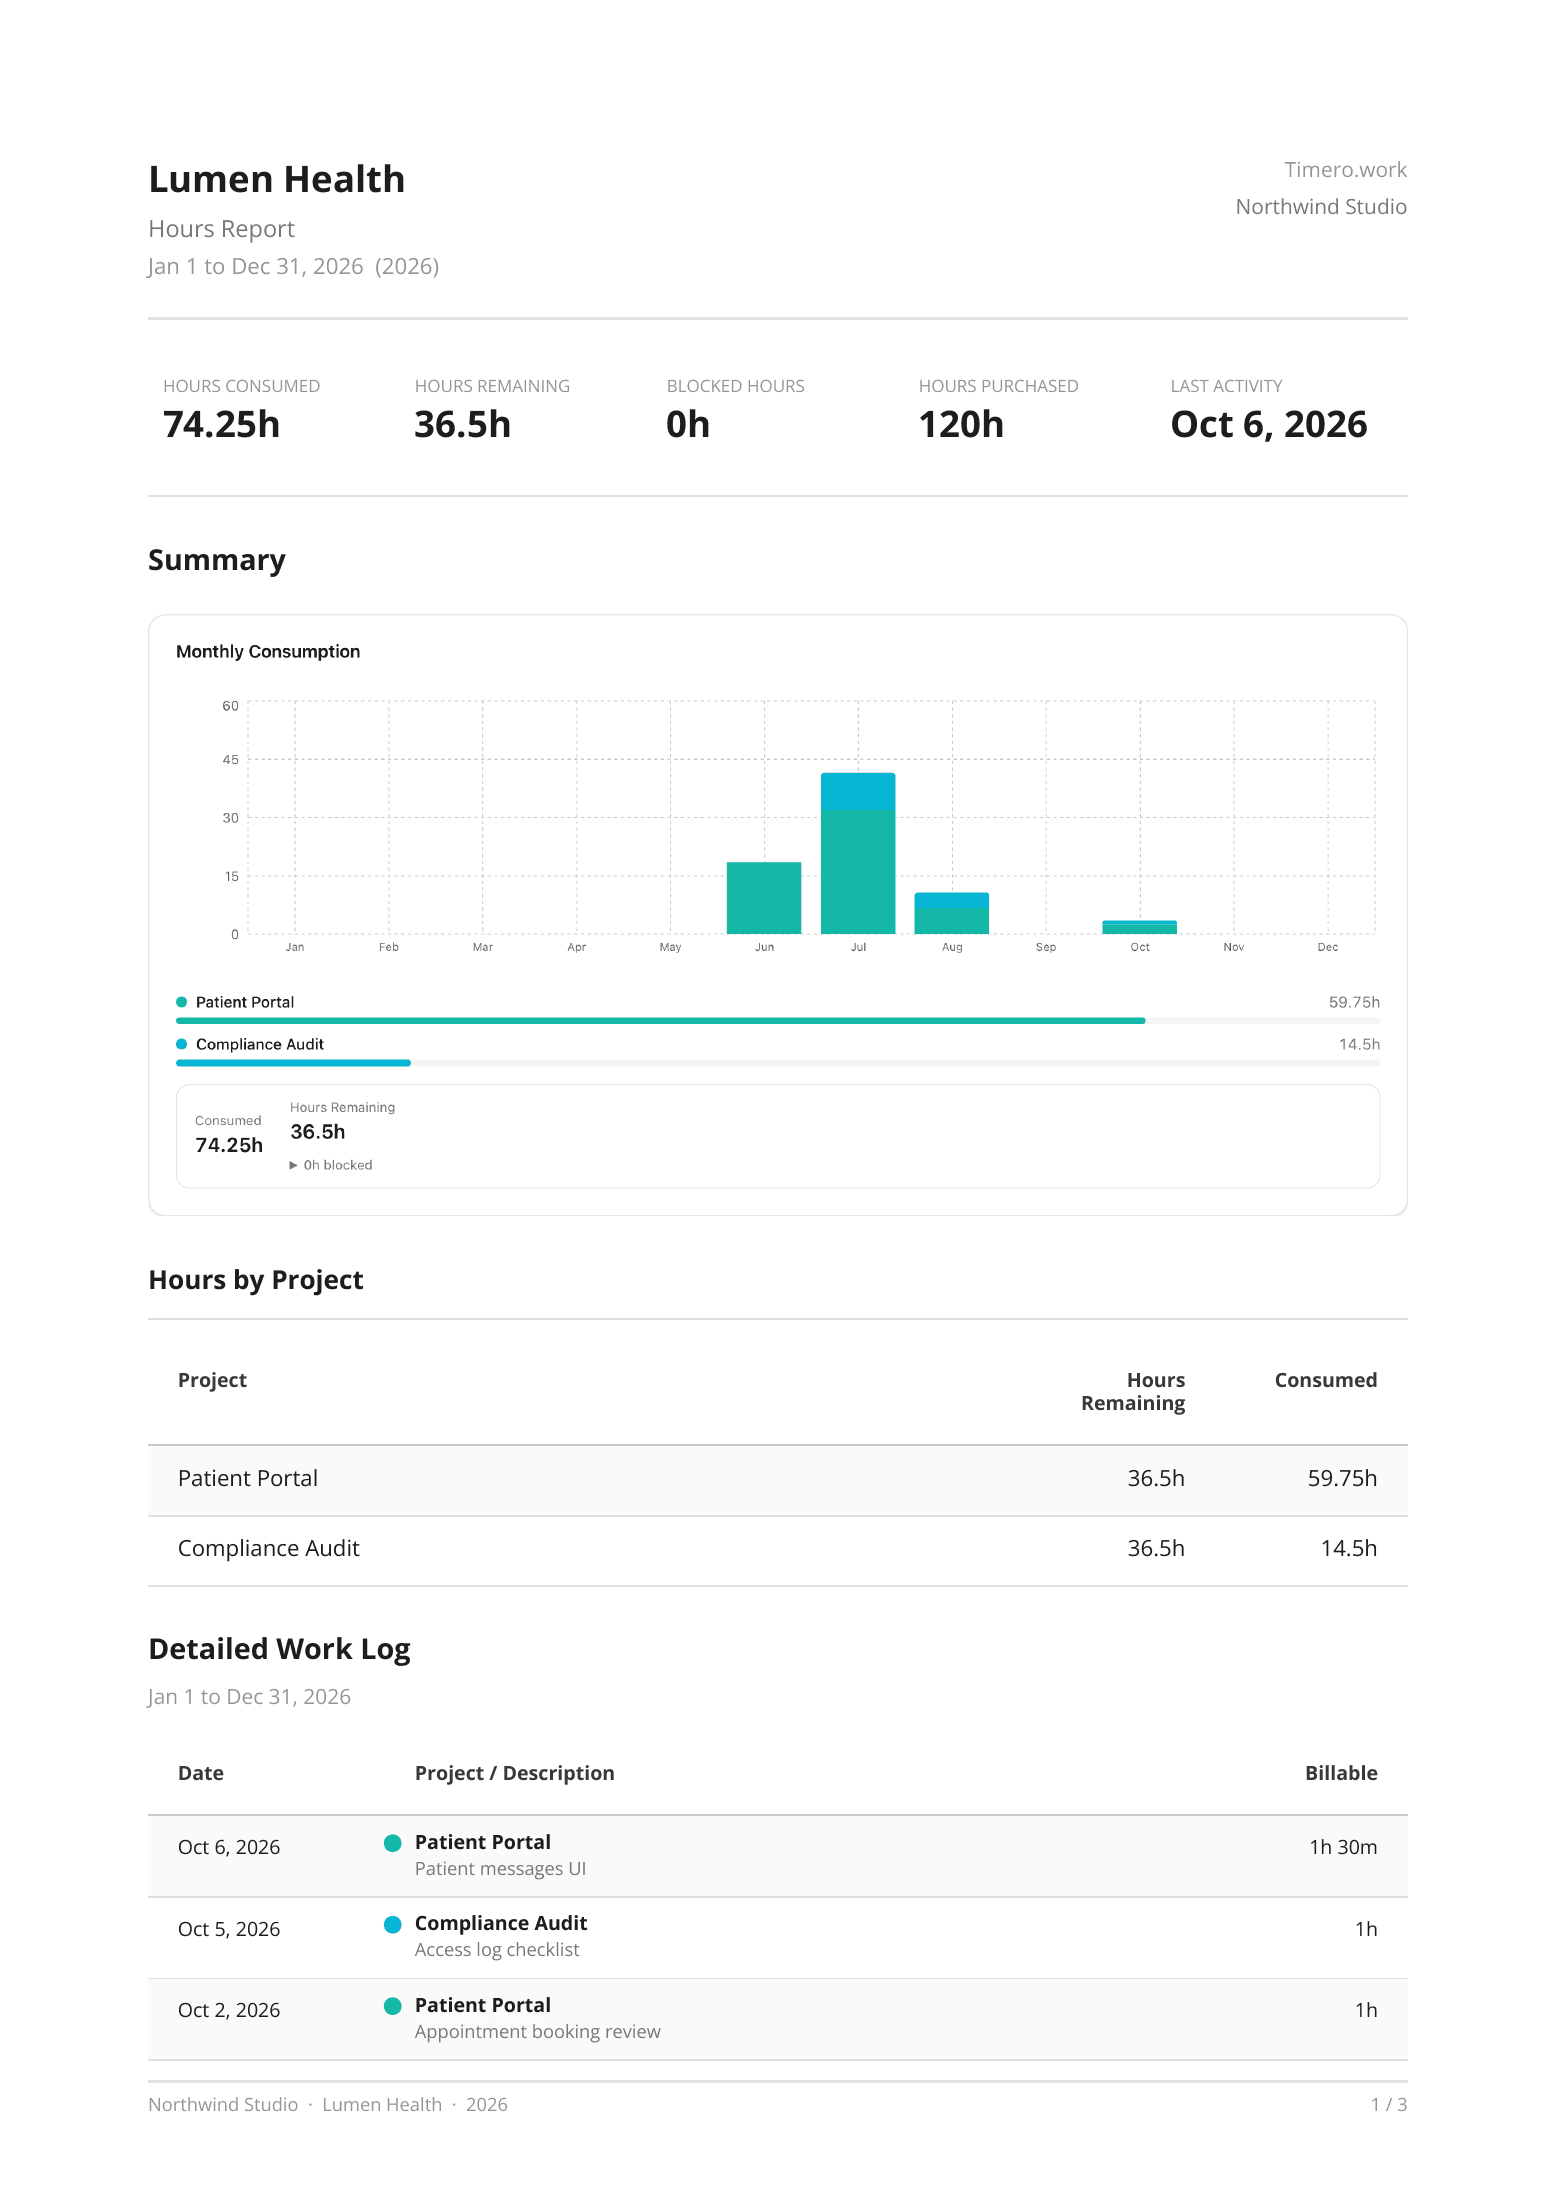Viewport: 1556px width, 2200px height.
Task: Click the "Project / Description" column header
Action: tap(515, 1773)
